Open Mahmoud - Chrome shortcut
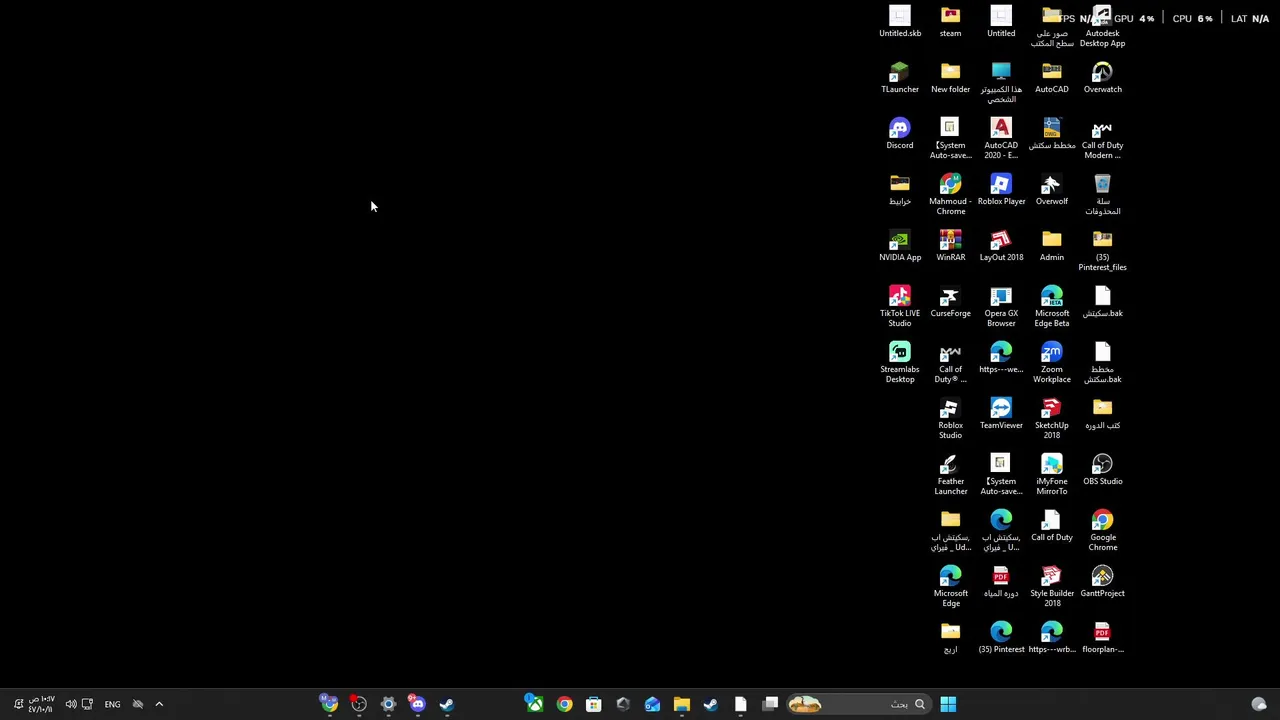1280x720 pixels. [950, 194]
